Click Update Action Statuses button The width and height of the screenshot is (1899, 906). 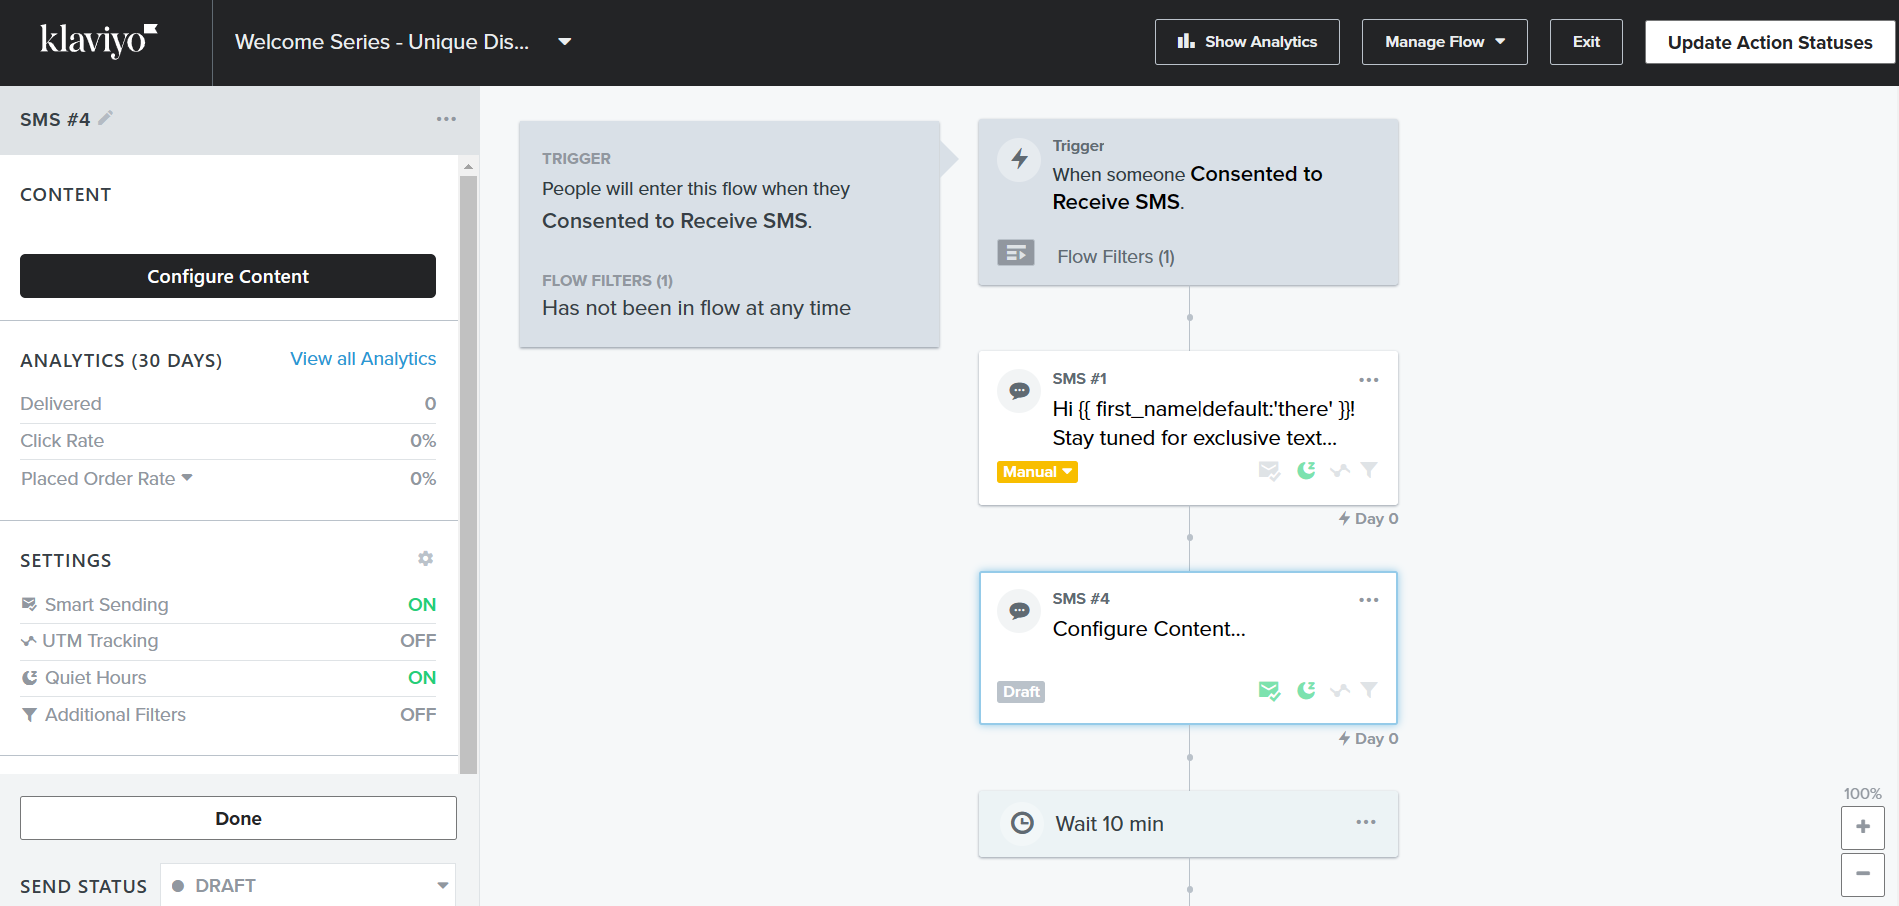coord(1770,42)
